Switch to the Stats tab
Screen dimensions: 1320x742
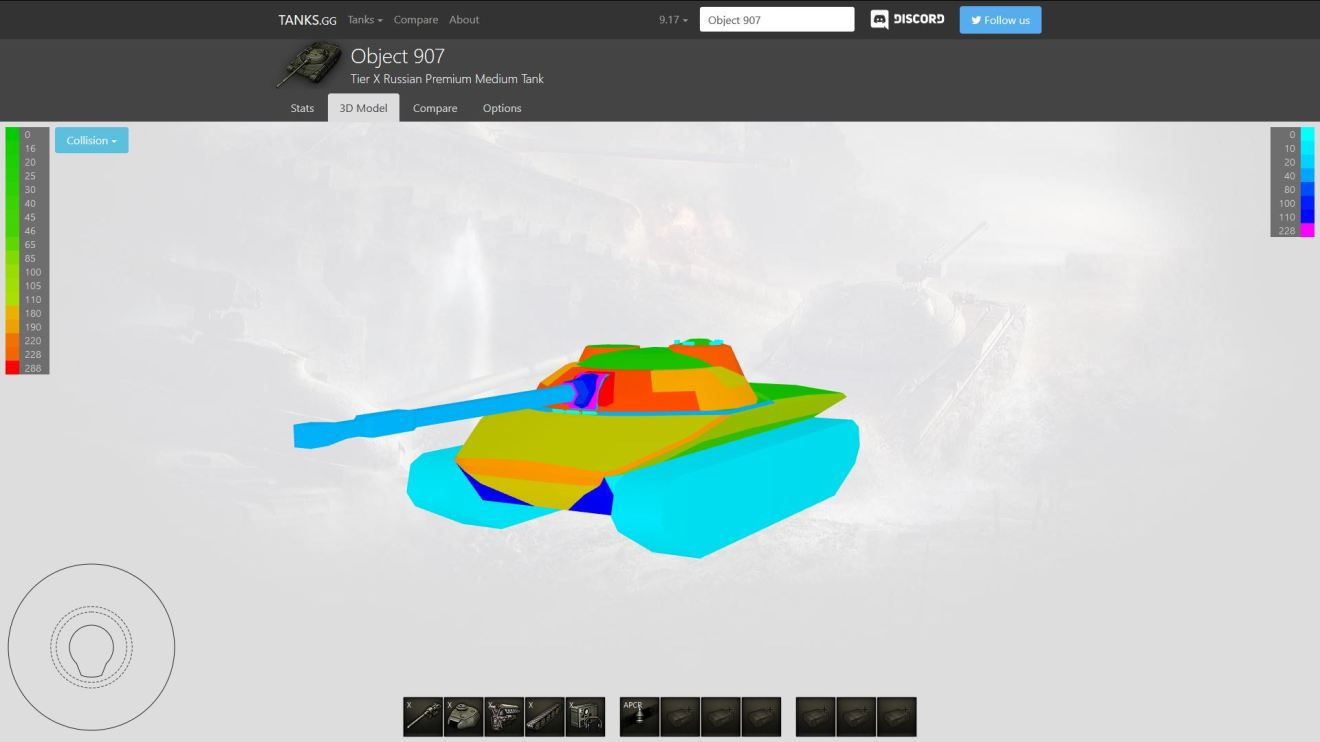(x=302, y=108)
